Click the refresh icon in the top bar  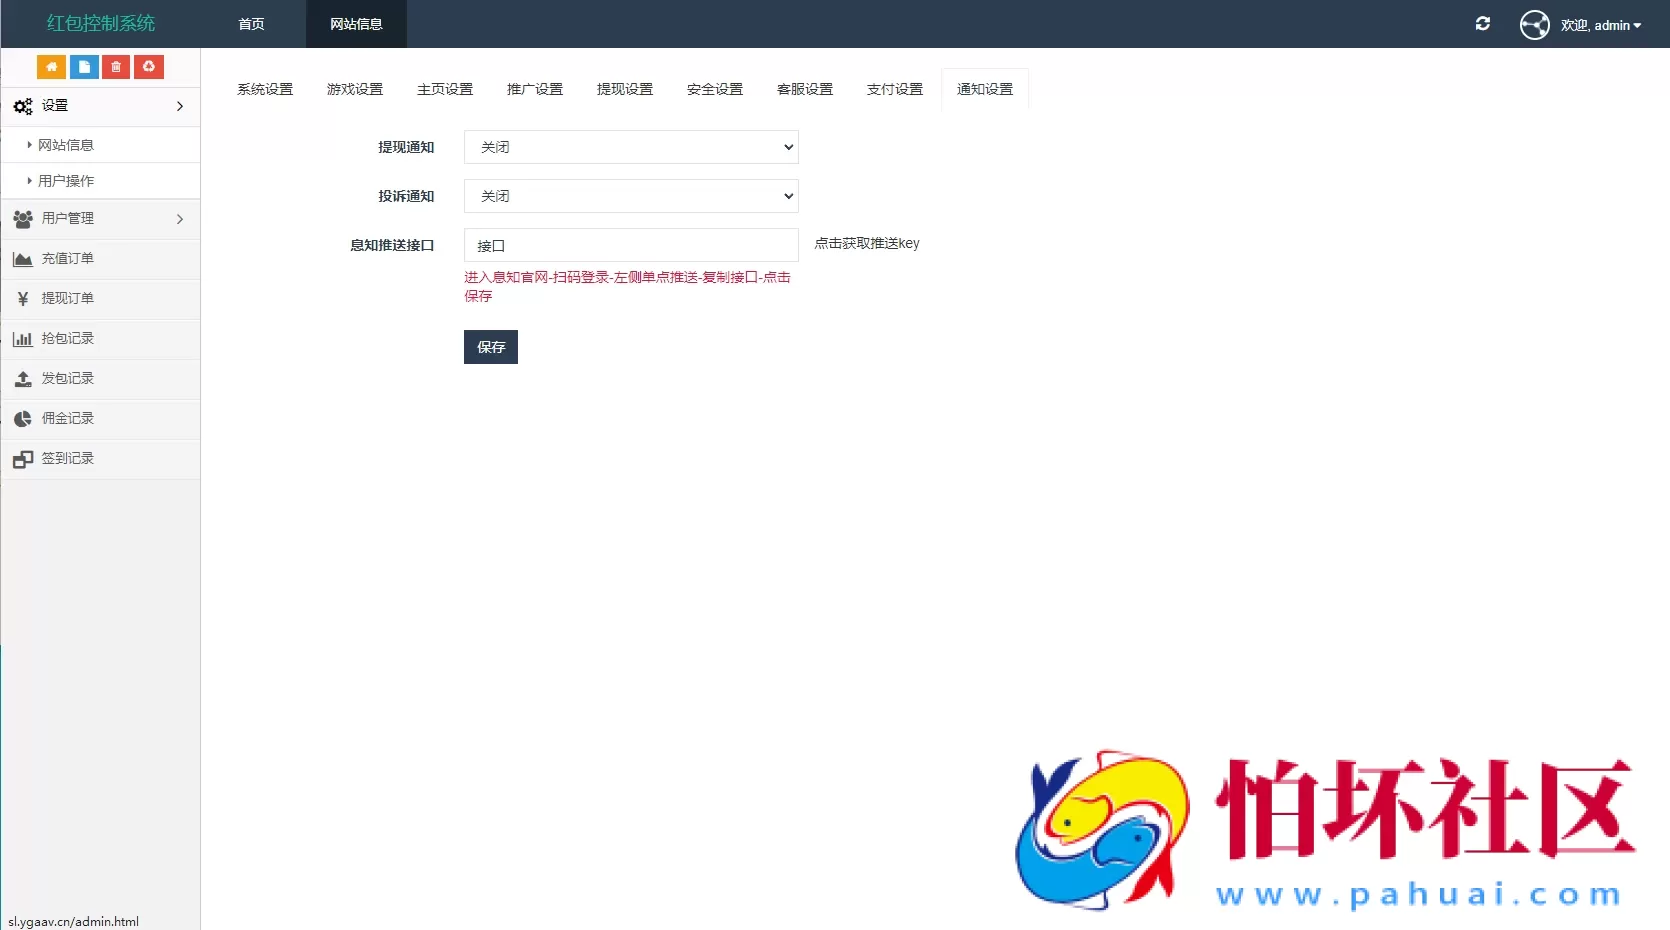coord(1483,24)
